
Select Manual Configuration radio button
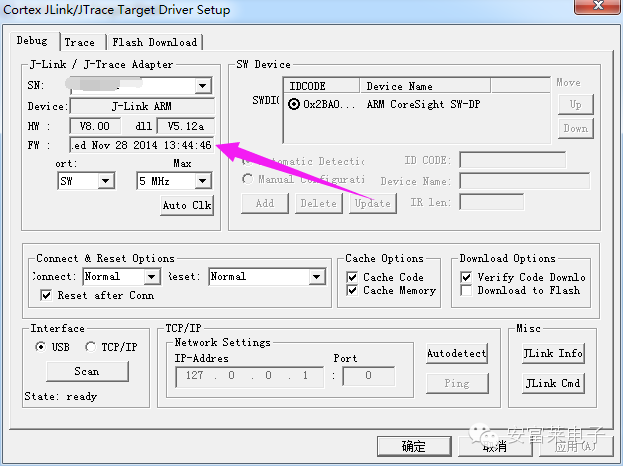tap(247, 179)
